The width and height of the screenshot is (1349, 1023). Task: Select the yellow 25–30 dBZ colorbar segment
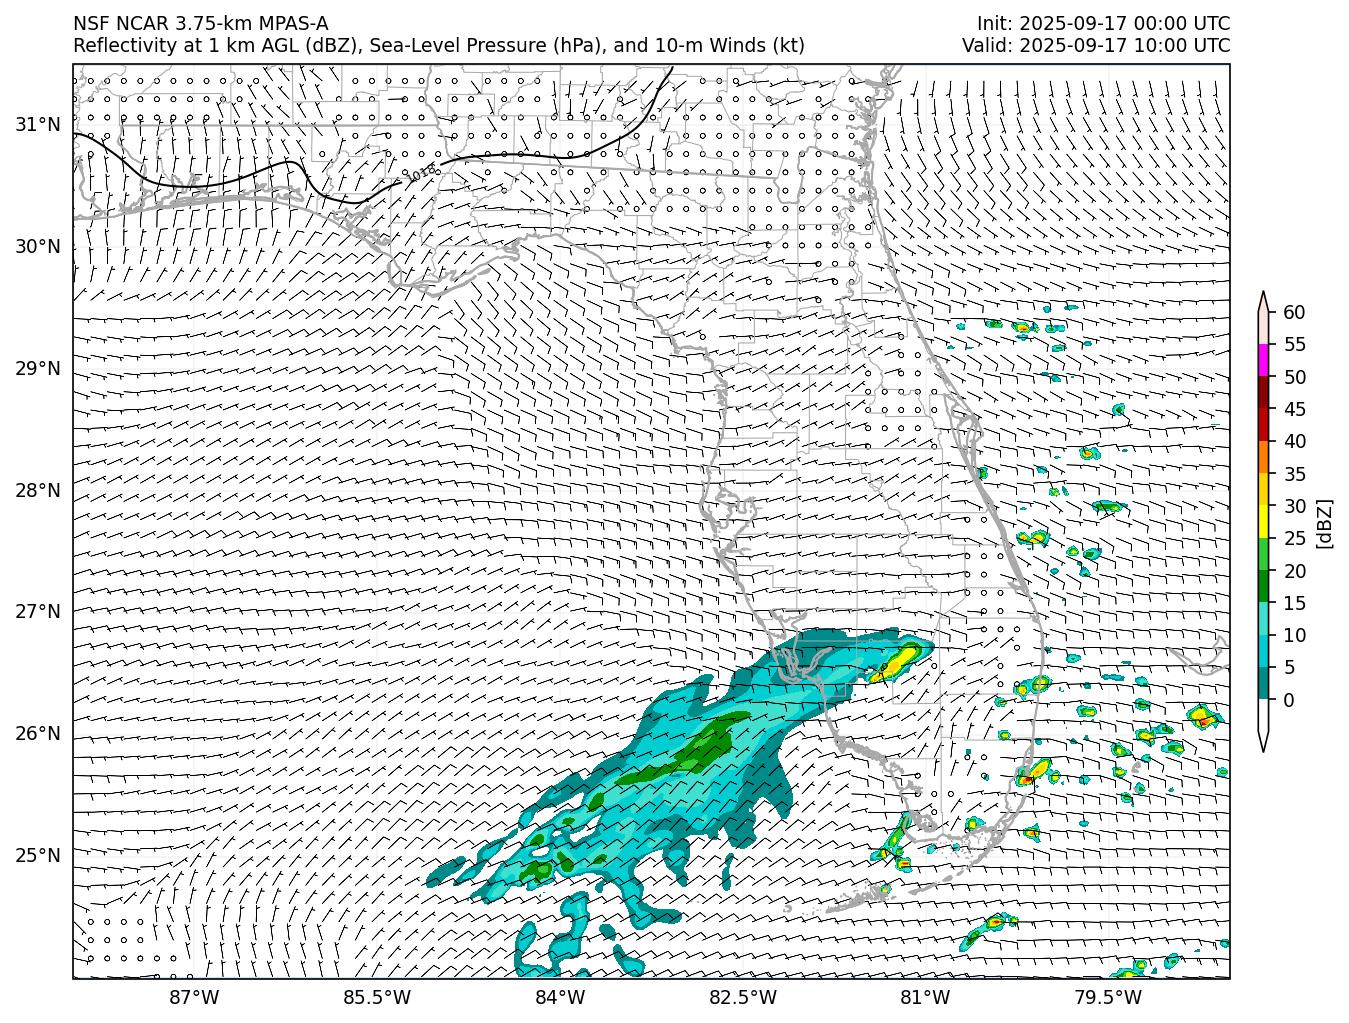pos(1263,522)
